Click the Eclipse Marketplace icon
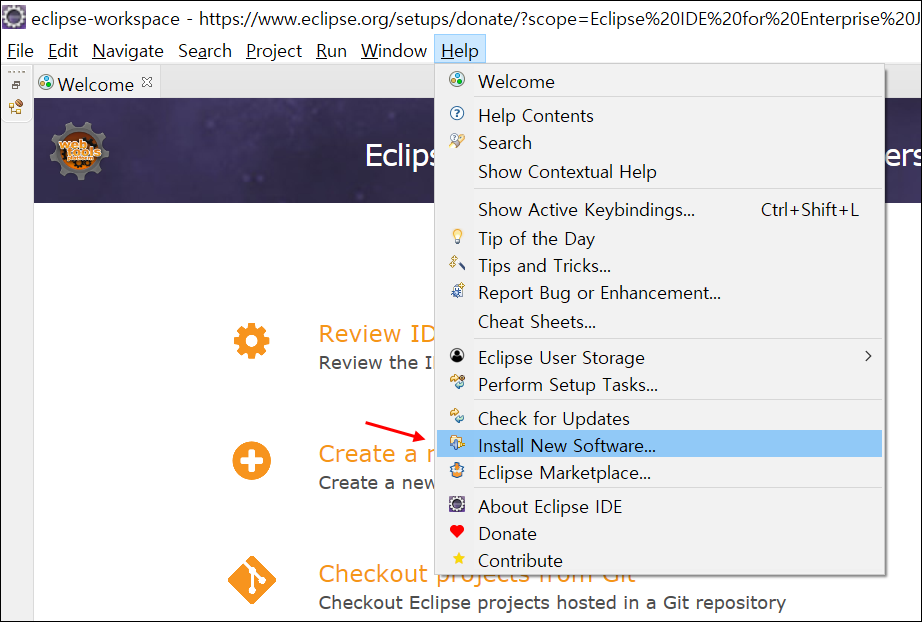The image size is (922, 622). [457, 470]
